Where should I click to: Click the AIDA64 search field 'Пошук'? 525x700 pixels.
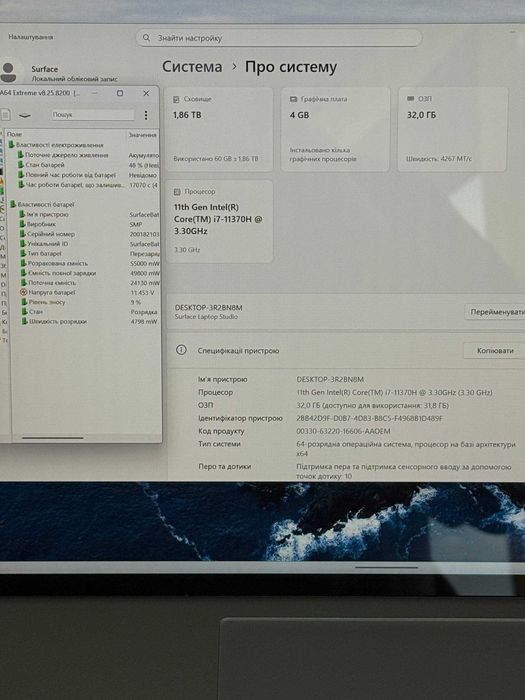point(92,115)
